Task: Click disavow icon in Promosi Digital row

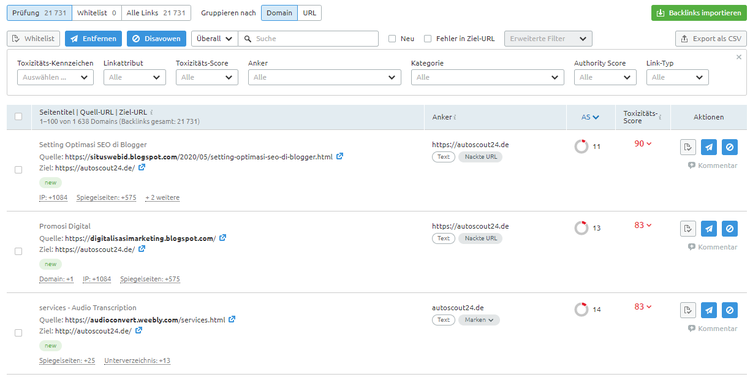Action: [x=729, y=229]
